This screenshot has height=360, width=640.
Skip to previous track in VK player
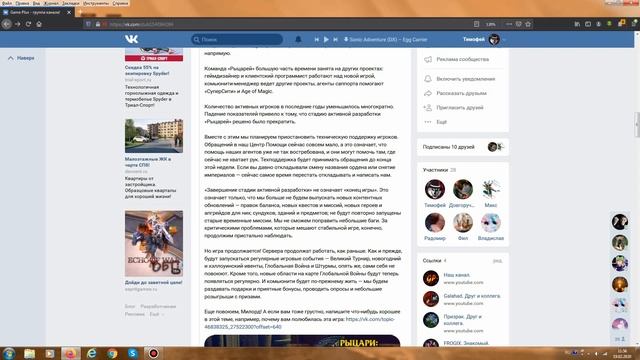316,40
